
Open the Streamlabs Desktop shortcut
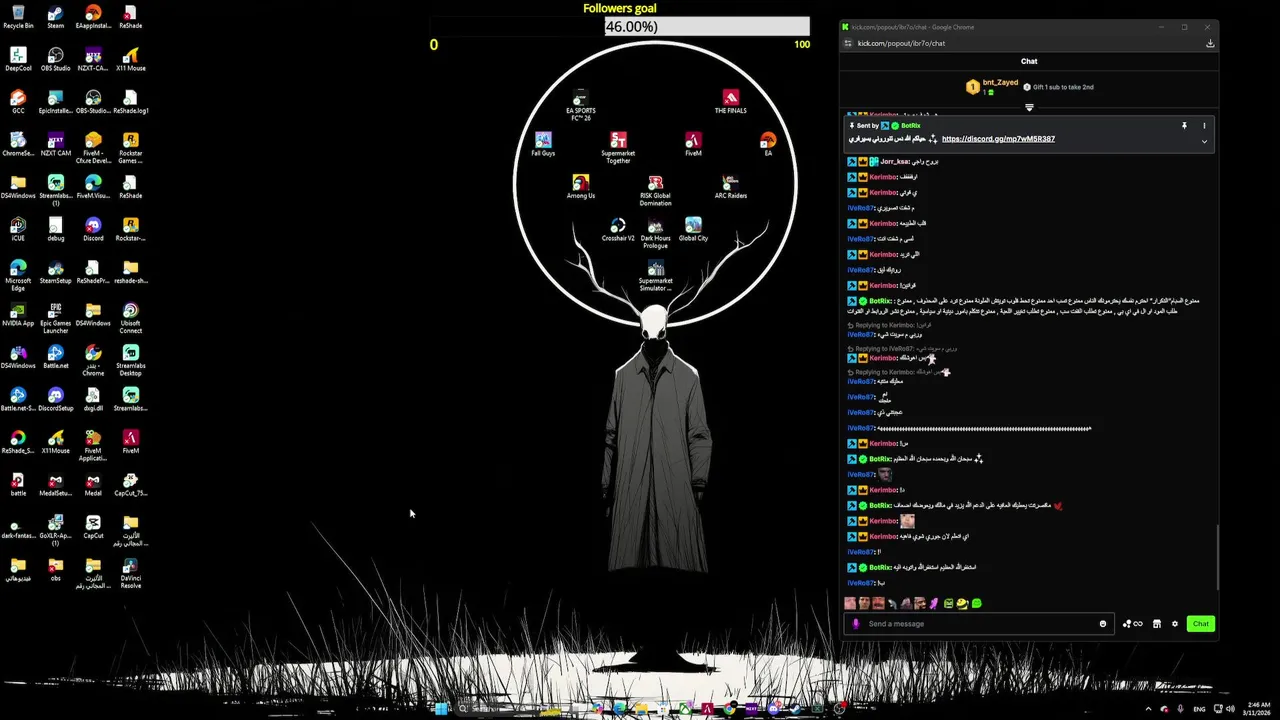(x=130, y=361)
